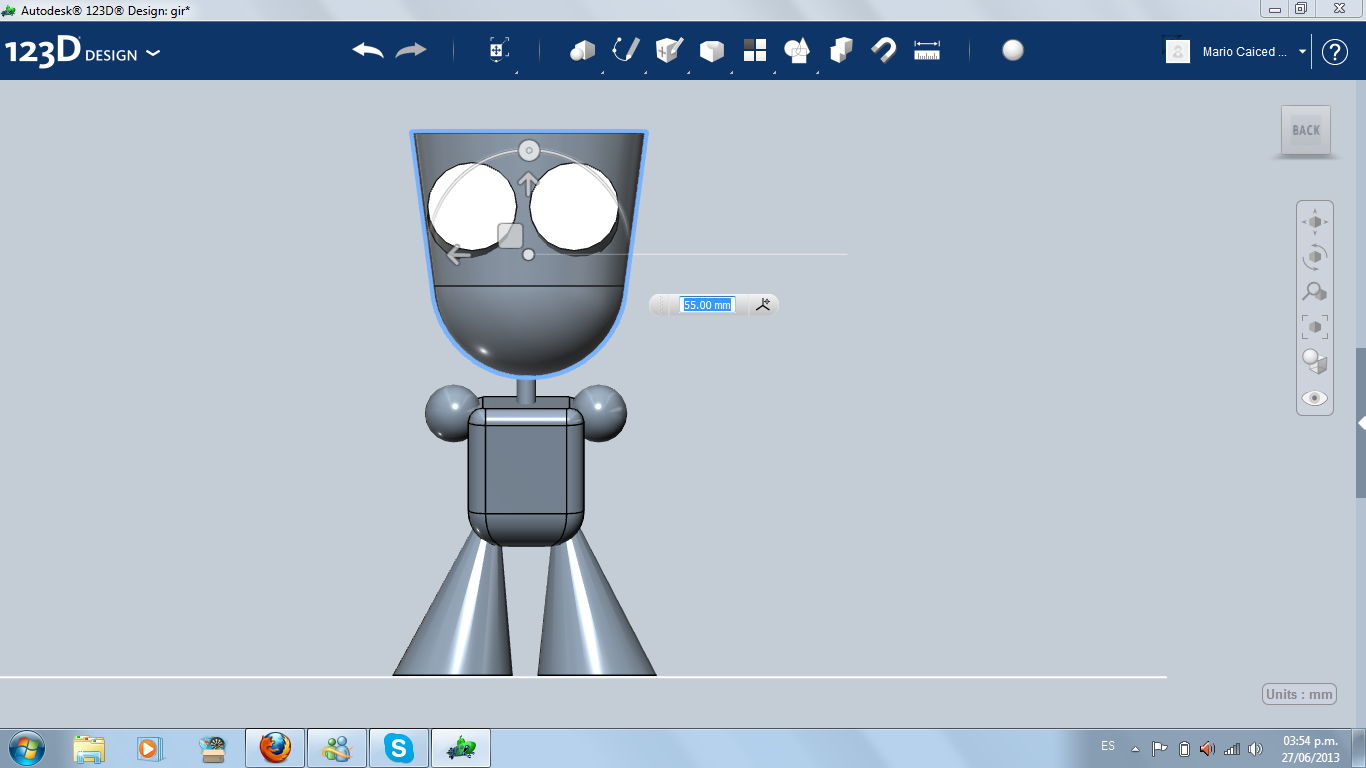
Task: Click the rotation handle atop the manipulator
Action: (529, 151)
